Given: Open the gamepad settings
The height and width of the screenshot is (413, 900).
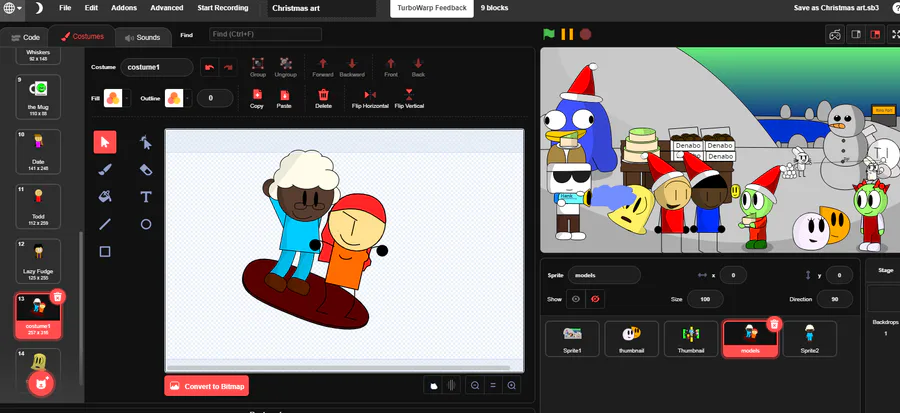Looking at the screenshot, I should [x=835, y=34].
